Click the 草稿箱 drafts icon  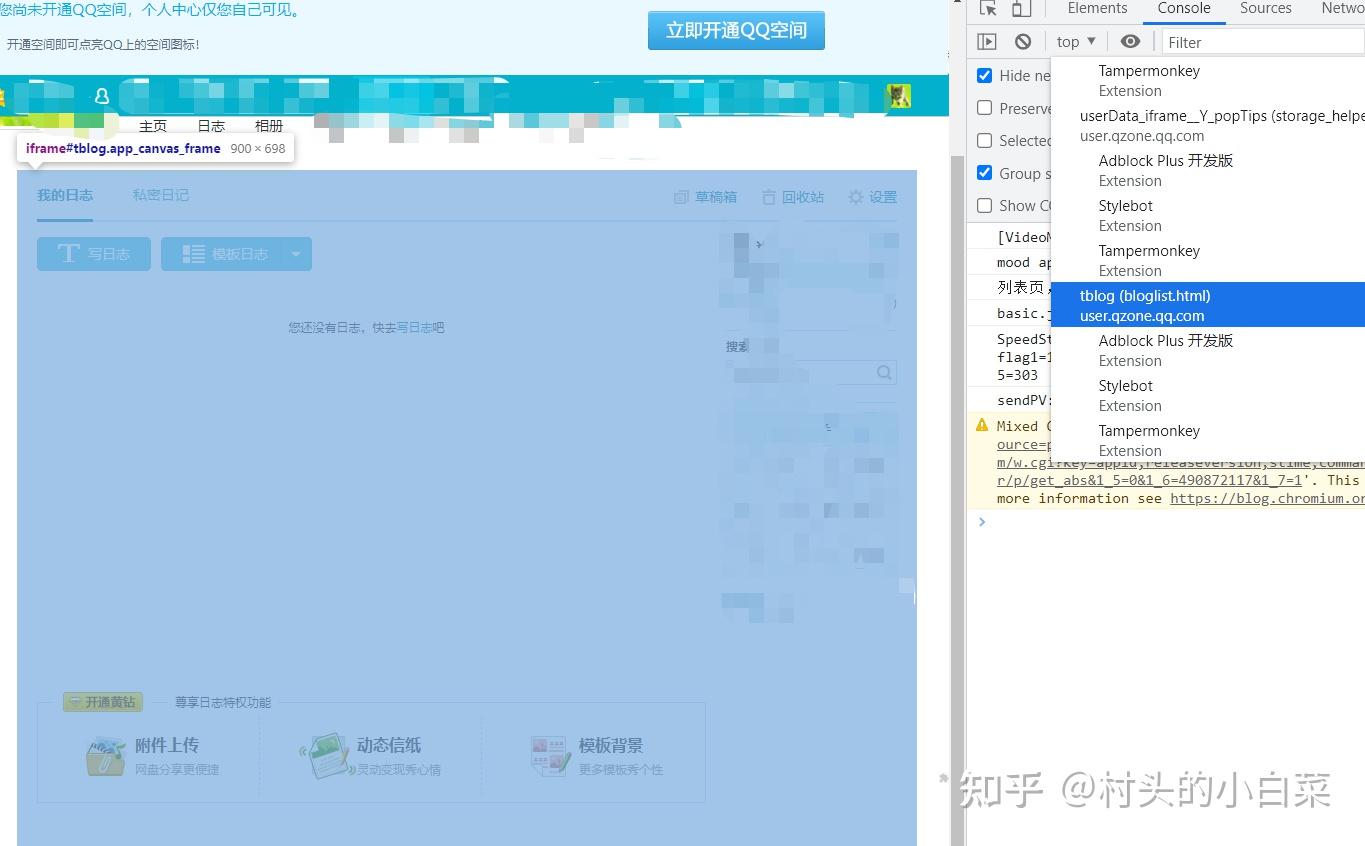[x=681, y=197]
